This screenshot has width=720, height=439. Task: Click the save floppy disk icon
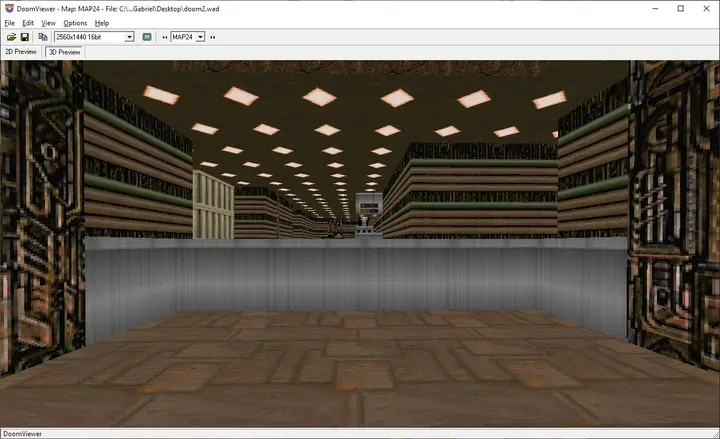(25, 37)
